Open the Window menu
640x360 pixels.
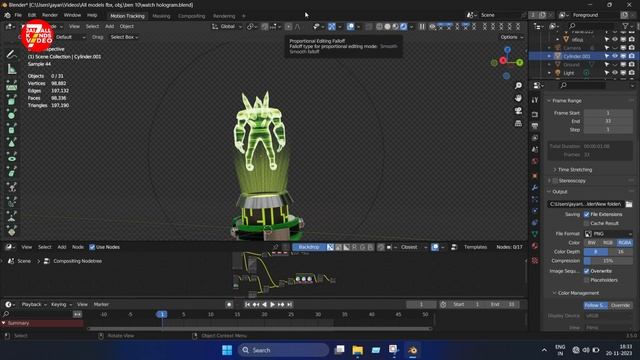click(72, 15)
